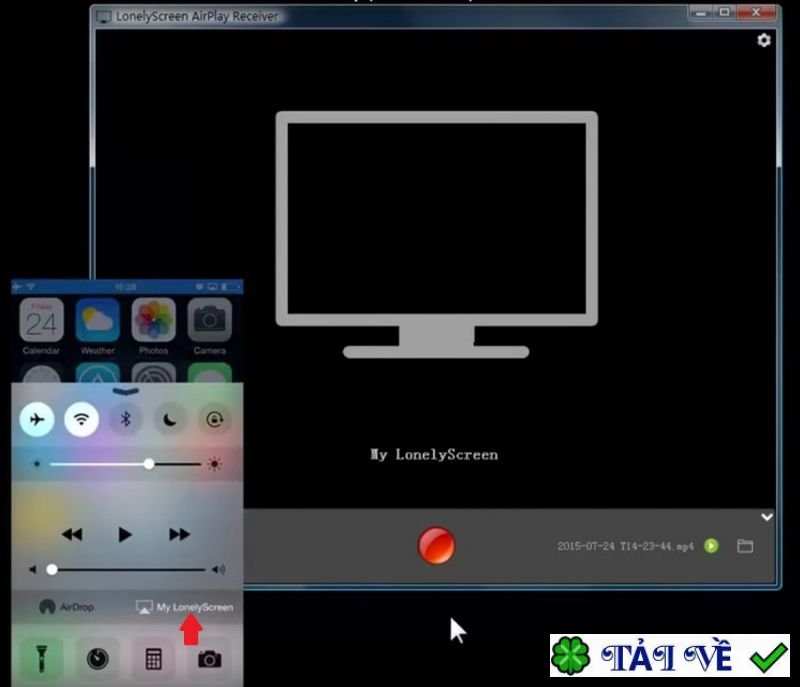Viewport: 800px width, 687px height.
Task: Click the LonelyScreen window title icon
Action: click(x=104, y=16)
